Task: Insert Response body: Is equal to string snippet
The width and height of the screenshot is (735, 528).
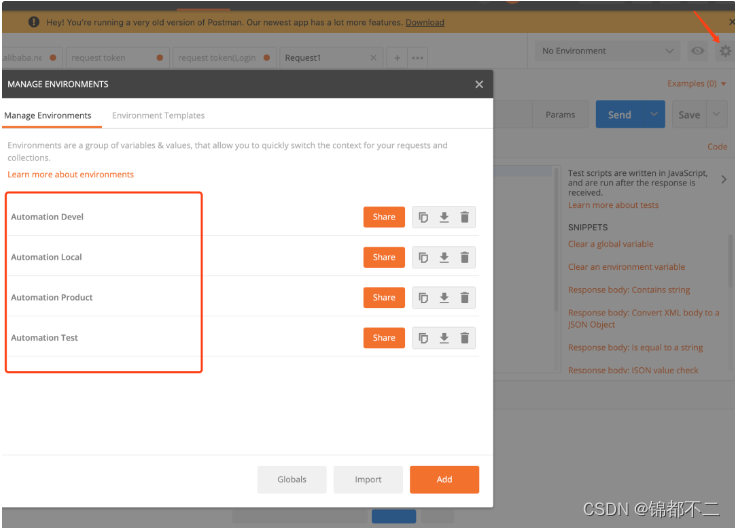Action: click(x=636, y=347)
